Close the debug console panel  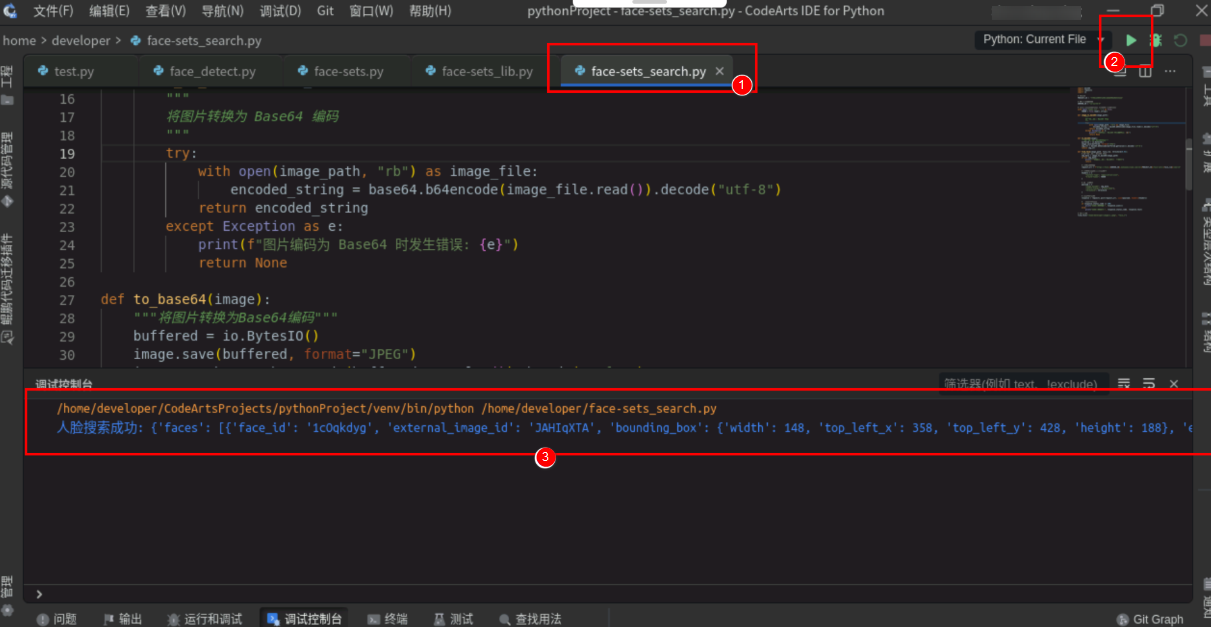coord(1174,384)
